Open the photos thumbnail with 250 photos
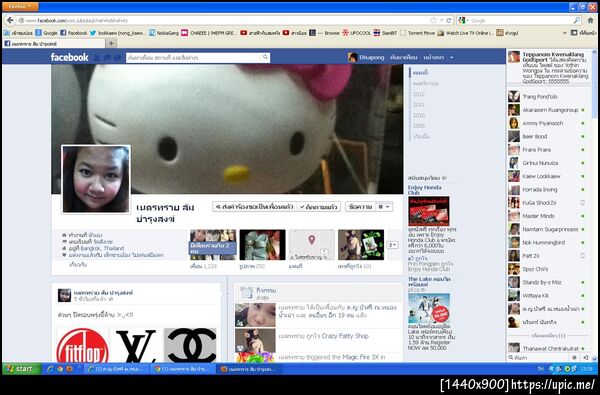Viewport: 600px width, 395px height. click(x=262, y=245)
